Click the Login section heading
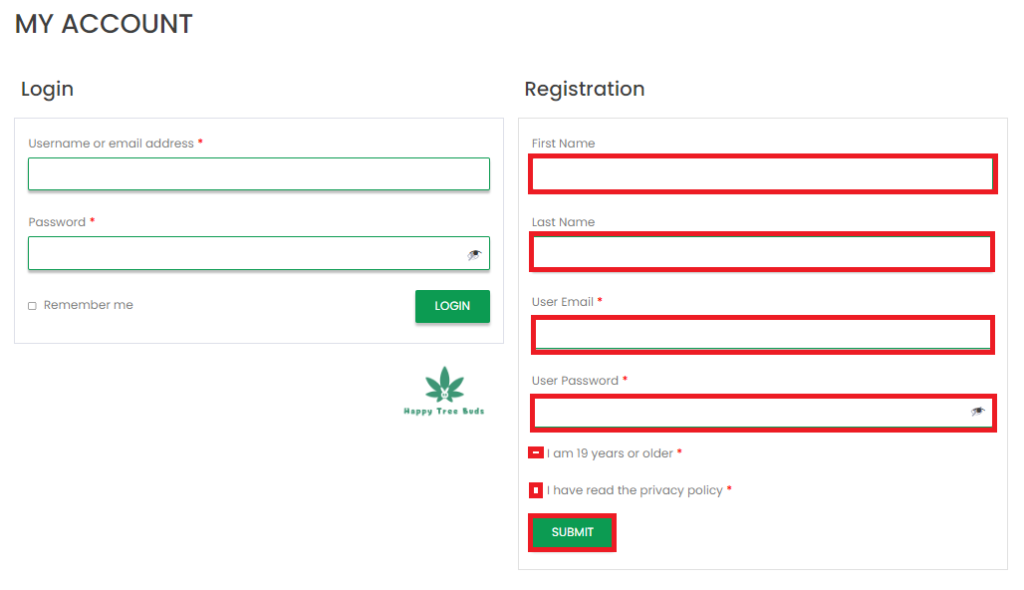1024x590 pixels. (47, 89)
